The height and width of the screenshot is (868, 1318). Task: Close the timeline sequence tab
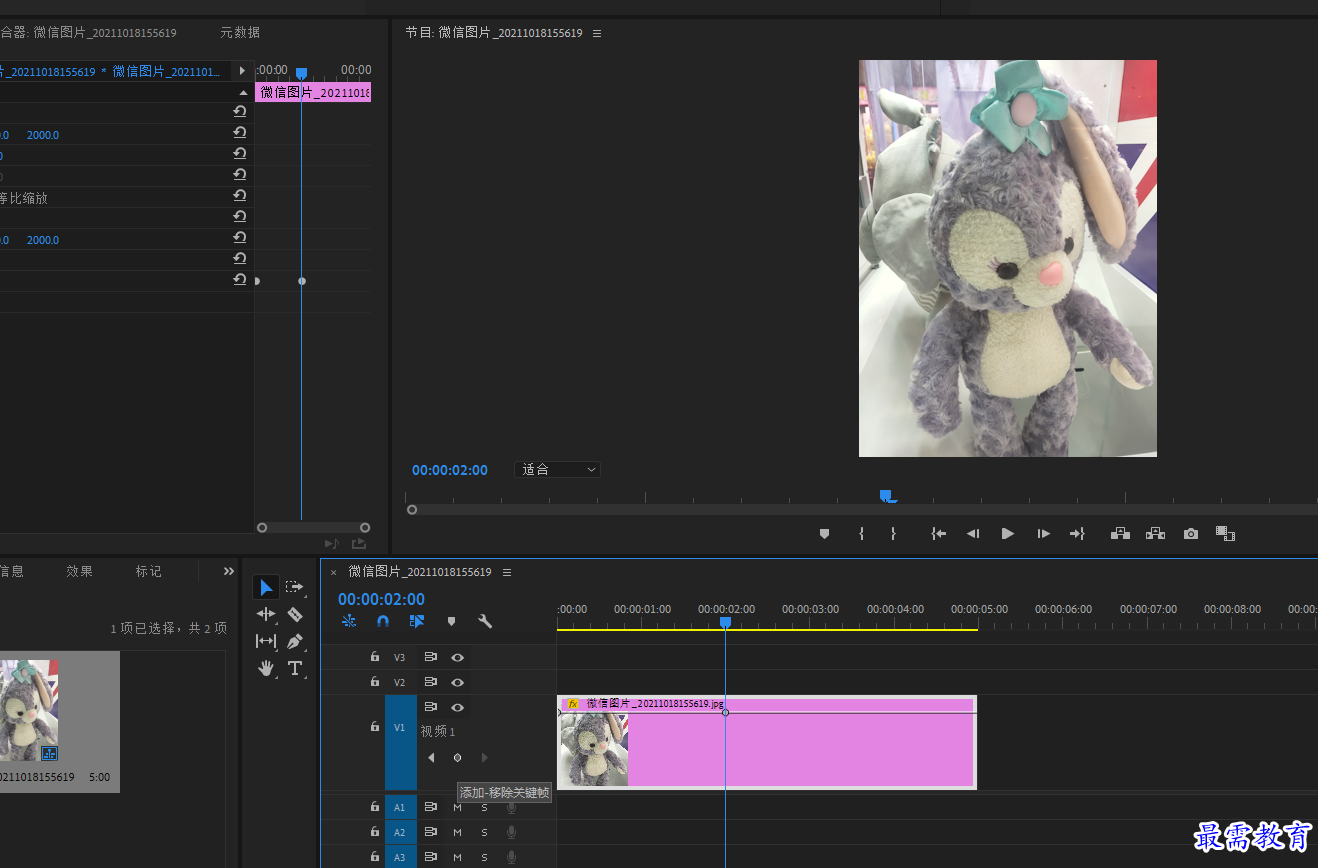click(334, 573)
